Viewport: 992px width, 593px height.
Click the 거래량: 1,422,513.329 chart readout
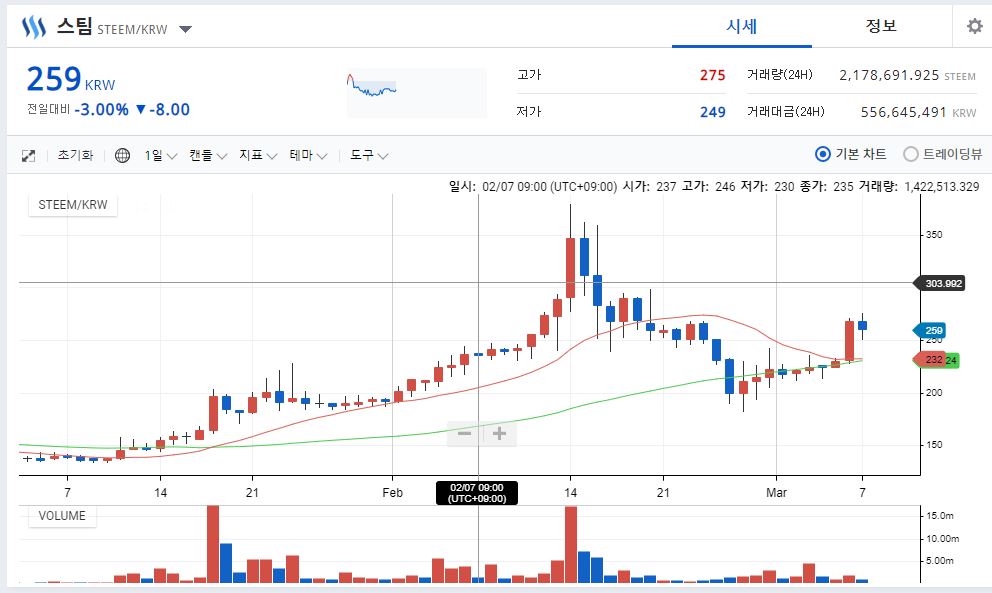tap(919, 187)
